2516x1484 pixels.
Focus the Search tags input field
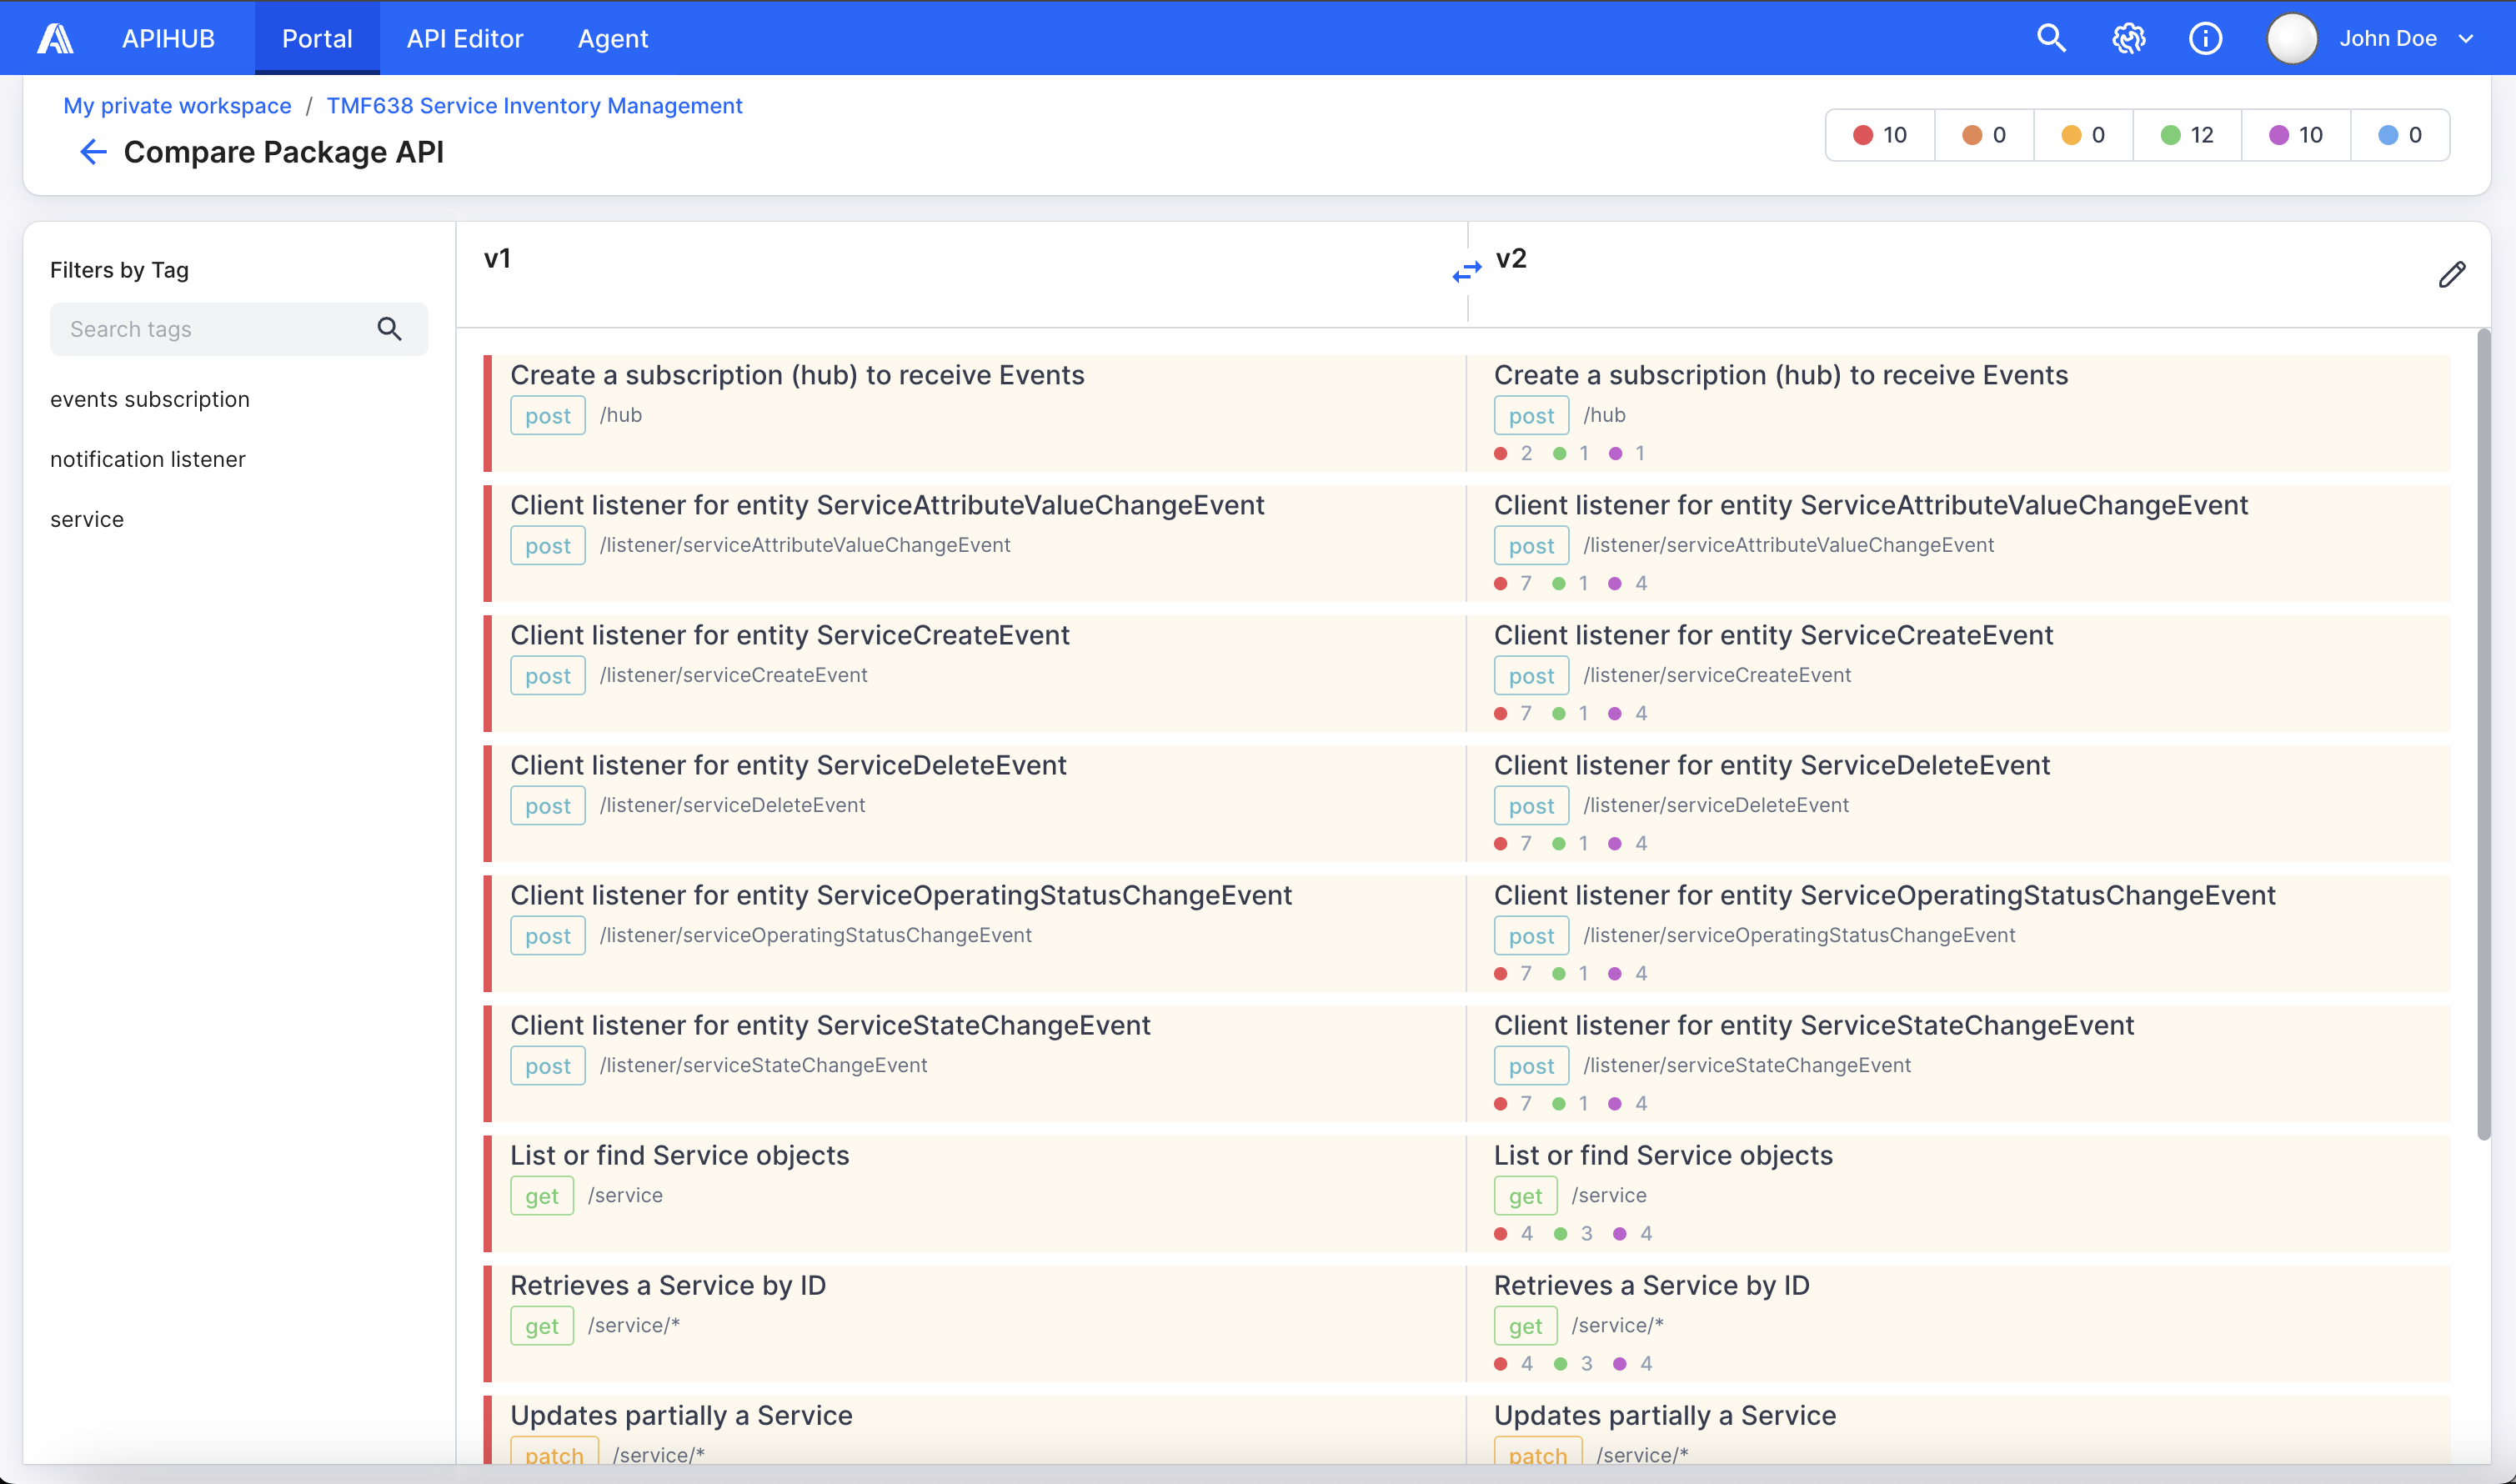click(239, 329)
